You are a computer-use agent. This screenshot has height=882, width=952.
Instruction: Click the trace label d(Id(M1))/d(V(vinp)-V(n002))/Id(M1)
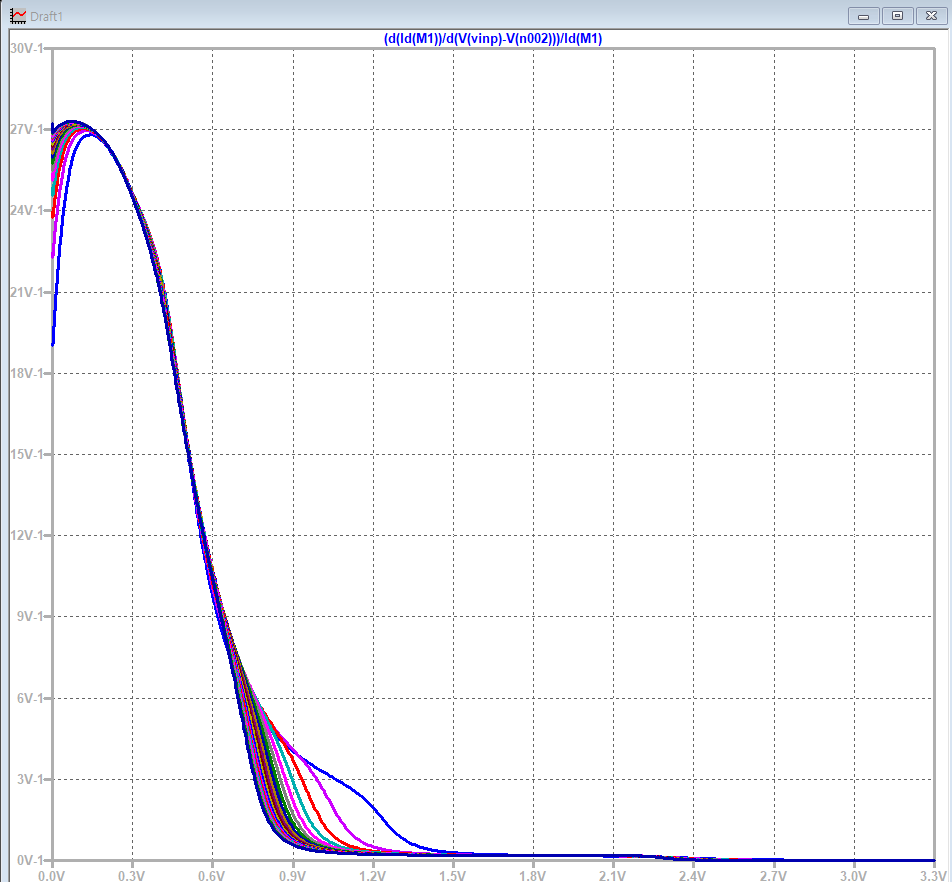coord(492,39)
